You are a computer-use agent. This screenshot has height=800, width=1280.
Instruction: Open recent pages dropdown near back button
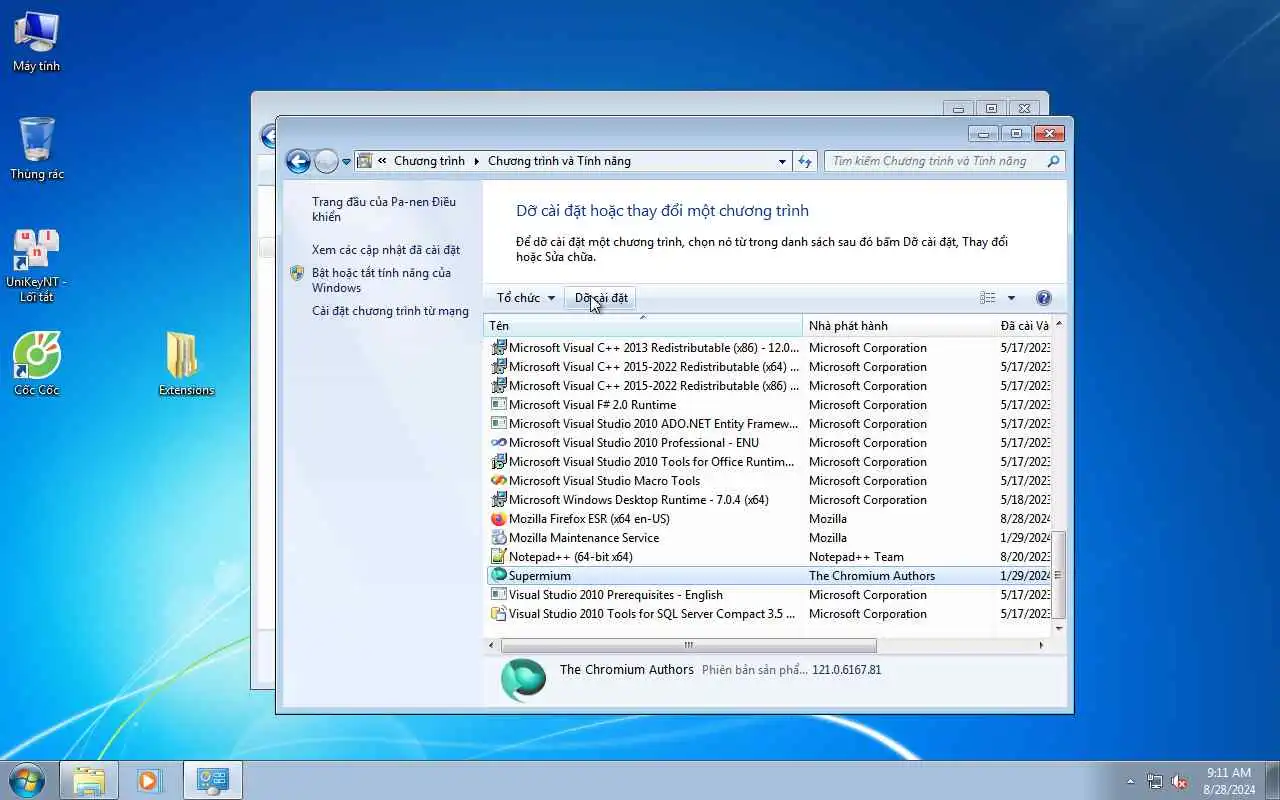(347, 161)
